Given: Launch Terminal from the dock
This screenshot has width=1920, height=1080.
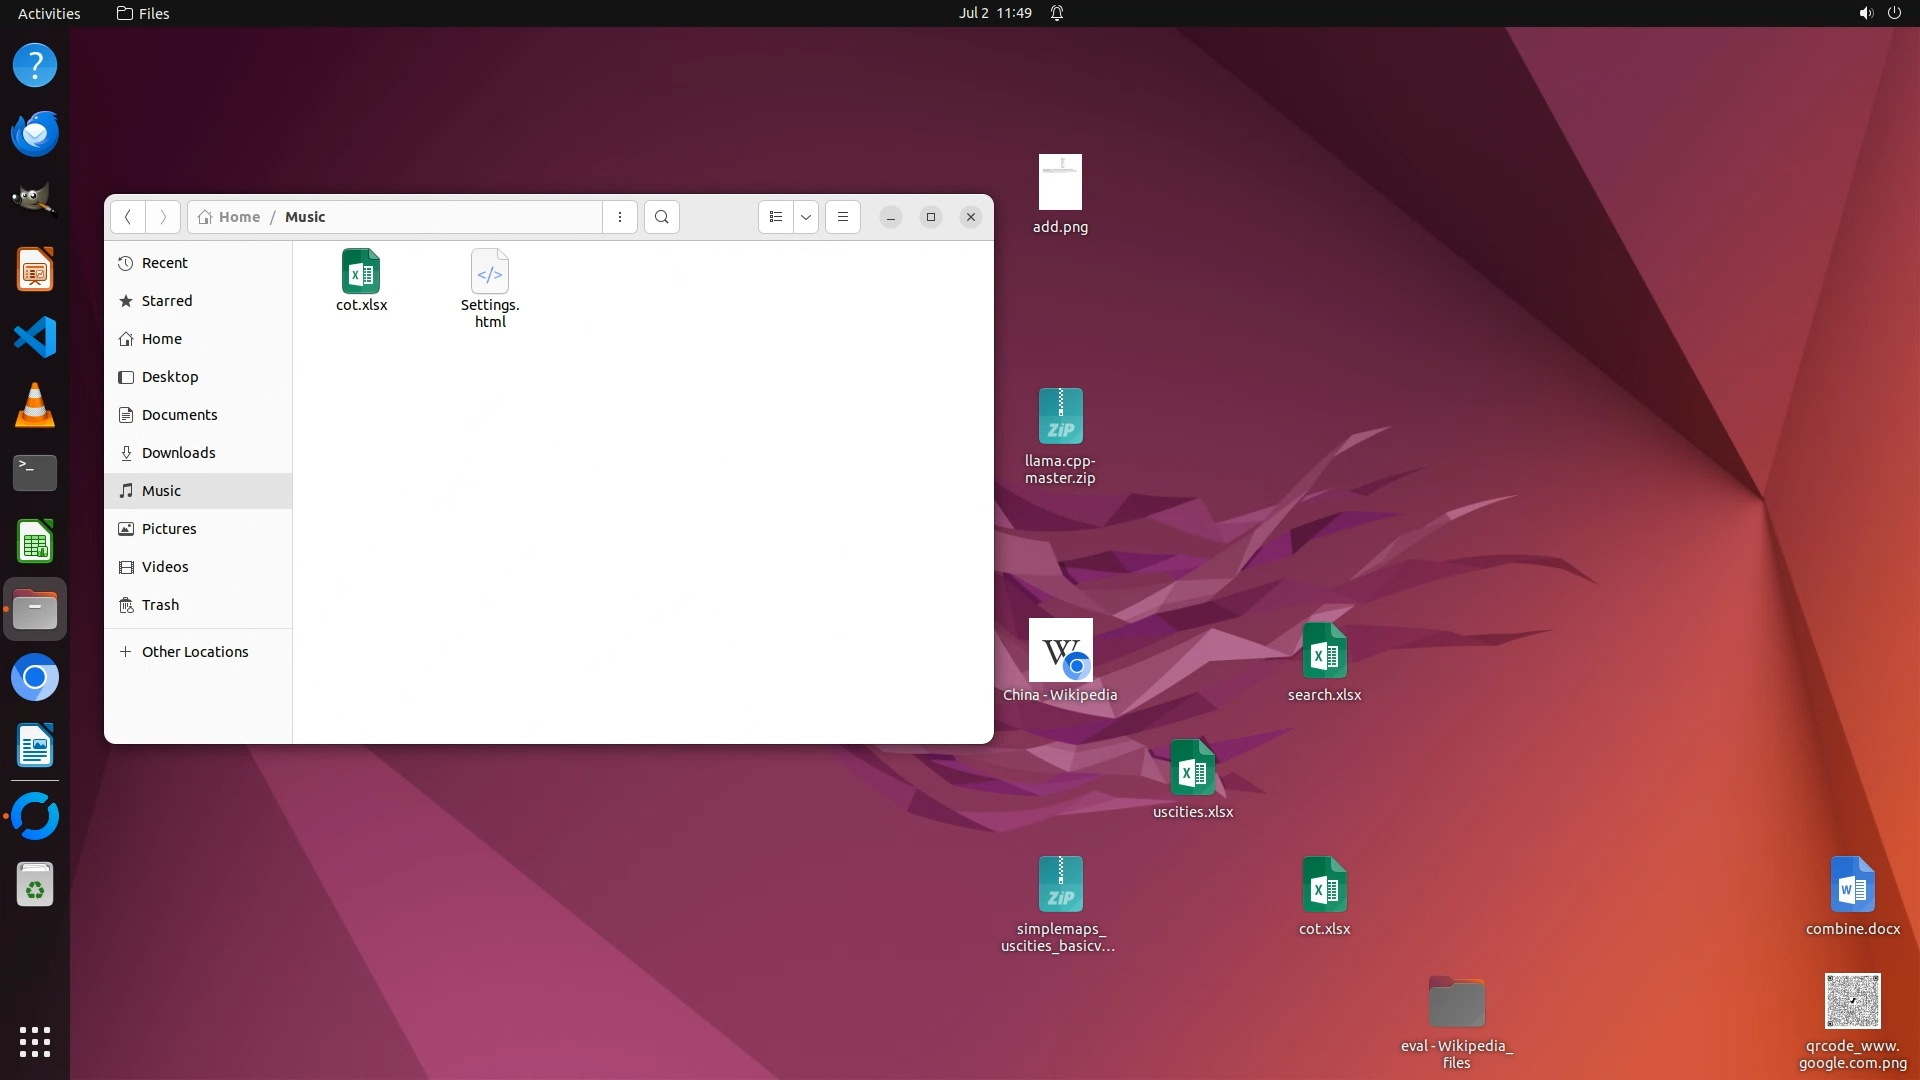Looking at the screenshot, I should pyautogui.click(x=35, y=473).
